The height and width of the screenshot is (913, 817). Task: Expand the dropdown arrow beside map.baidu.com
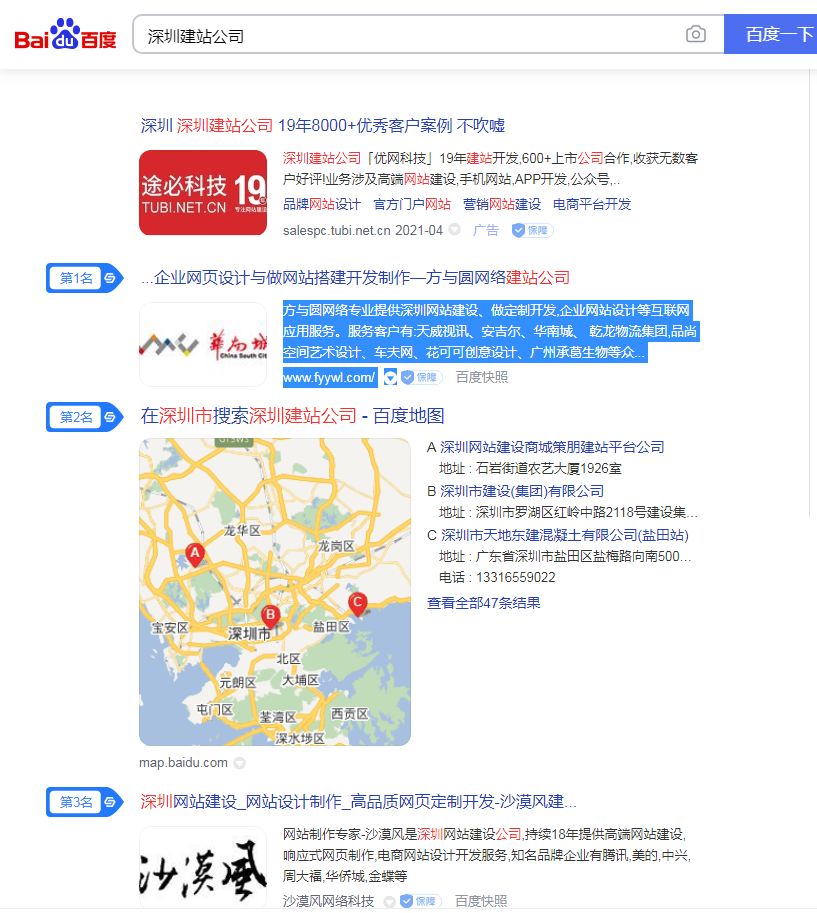coord(239,763)
